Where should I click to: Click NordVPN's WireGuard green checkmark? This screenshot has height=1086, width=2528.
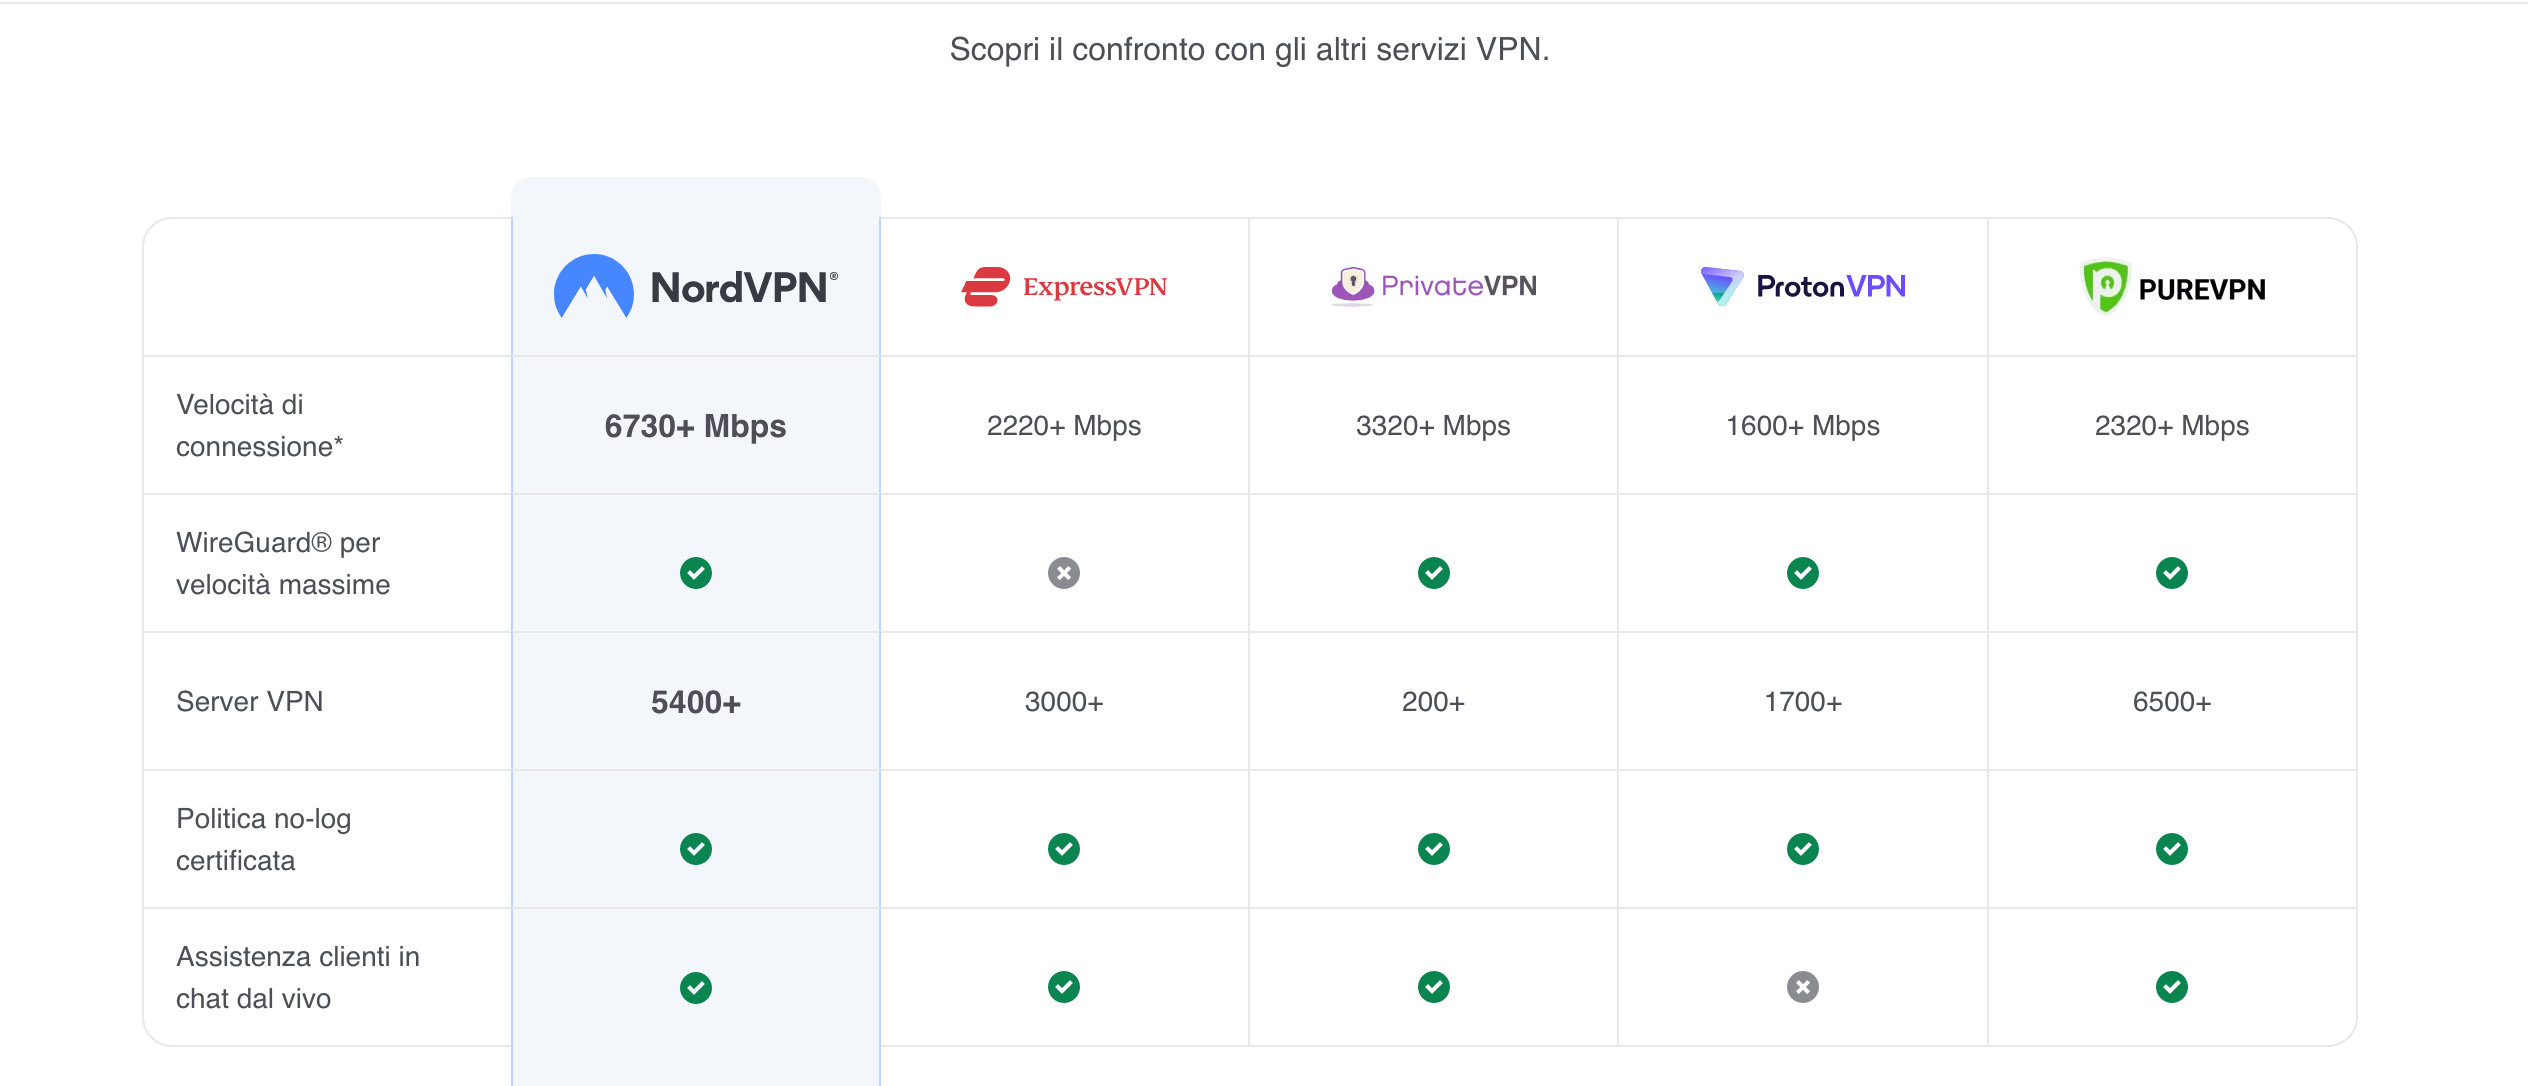pos(696,573)
